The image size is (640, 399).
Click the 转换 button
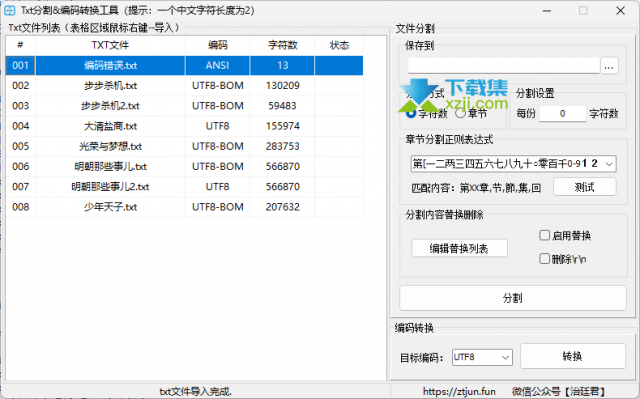[x=573, y=356]
